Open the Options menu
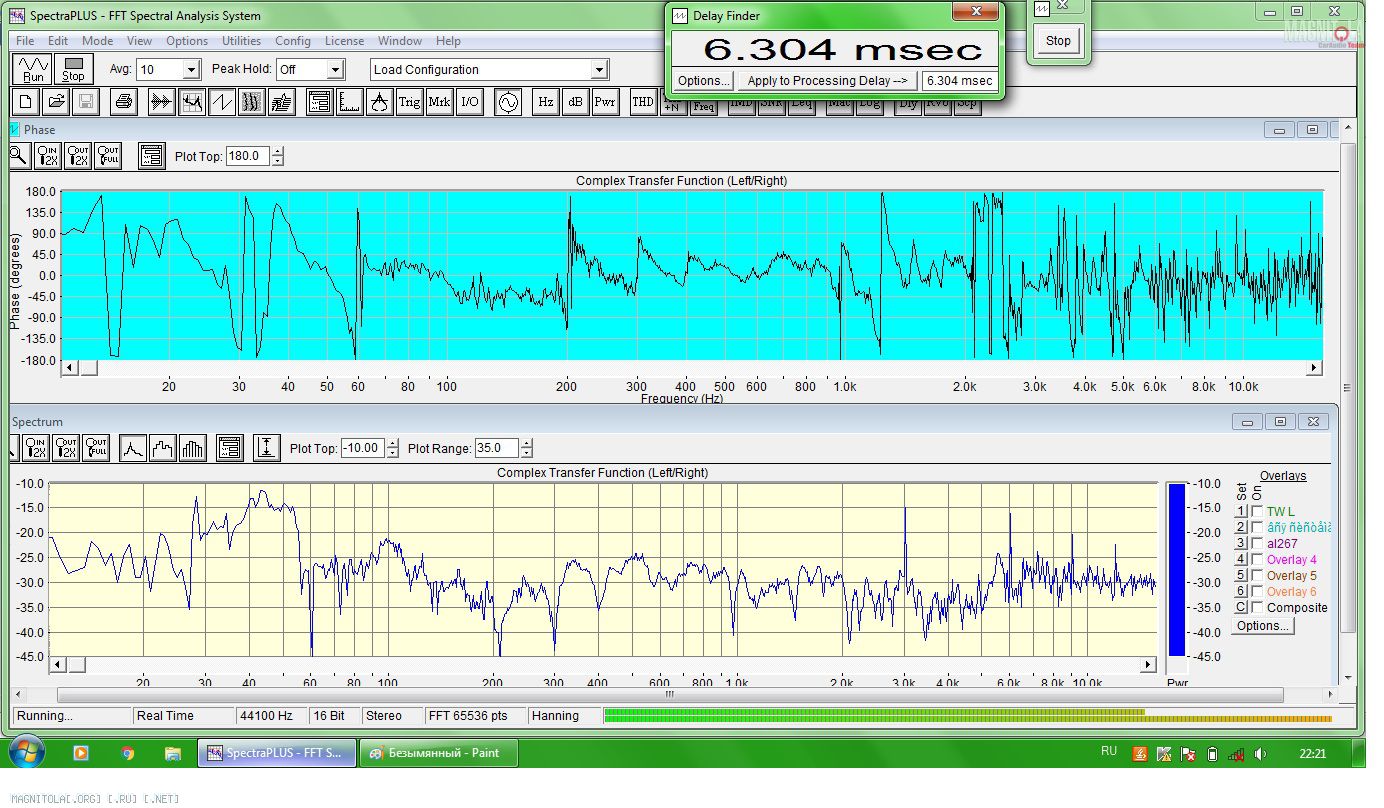Viewport: 1384px width, 808px height. click(x=187, y=41)
